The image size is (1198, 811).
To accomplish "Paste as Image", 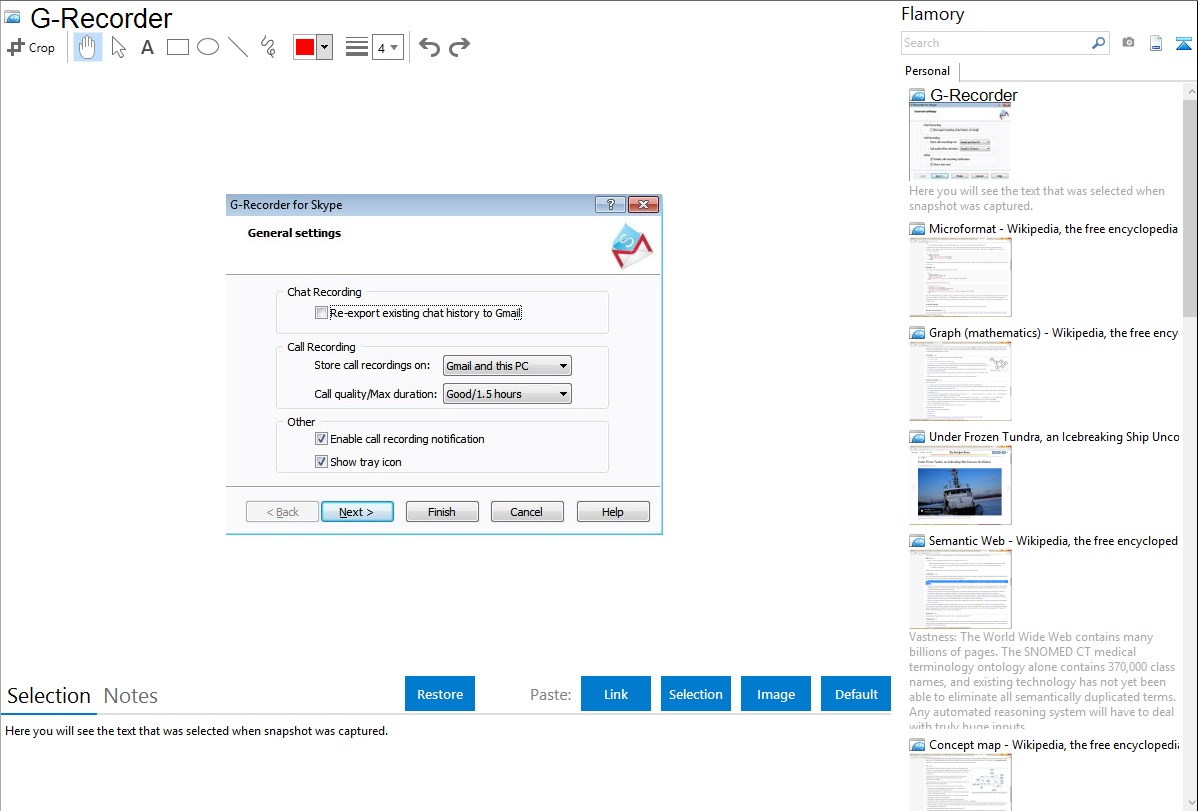I will tap(776, 694).
